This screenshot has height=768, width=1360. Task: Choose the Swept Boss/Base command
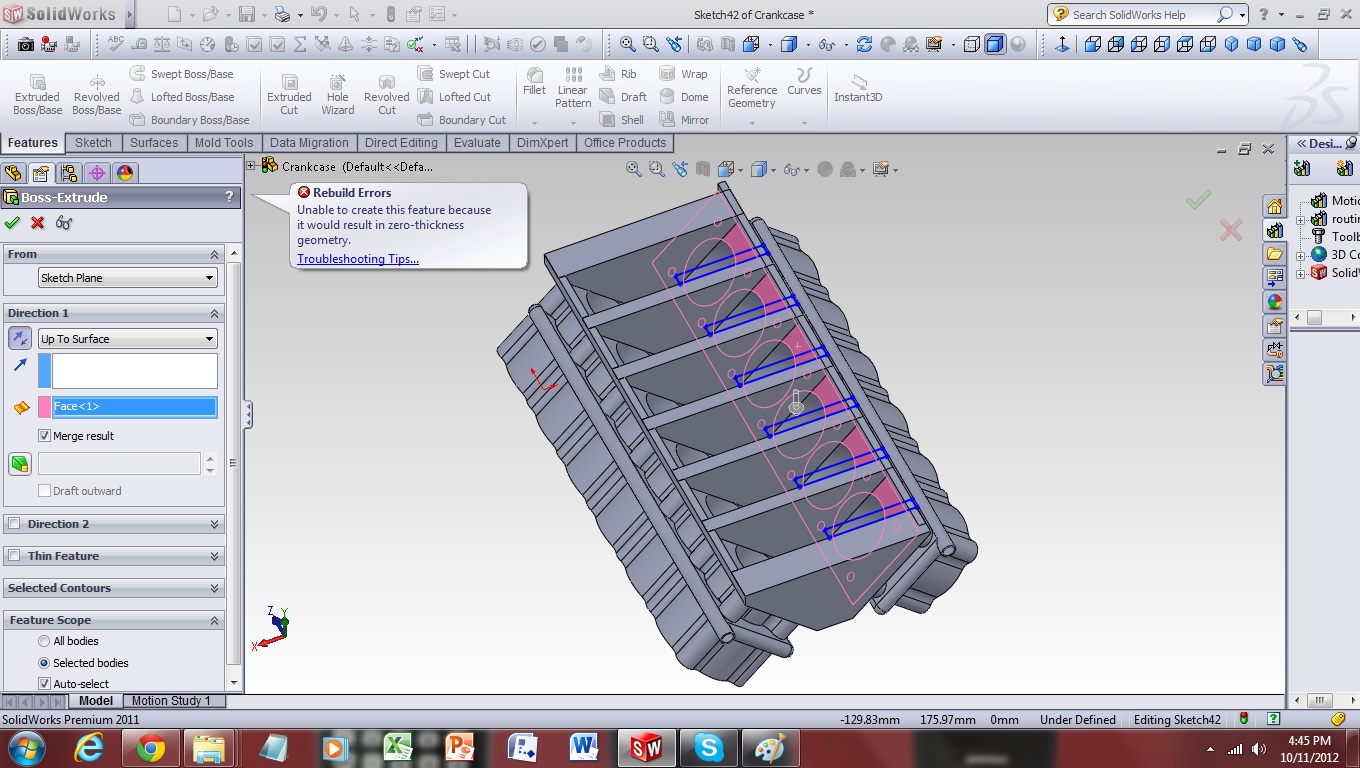coord(182,74)
